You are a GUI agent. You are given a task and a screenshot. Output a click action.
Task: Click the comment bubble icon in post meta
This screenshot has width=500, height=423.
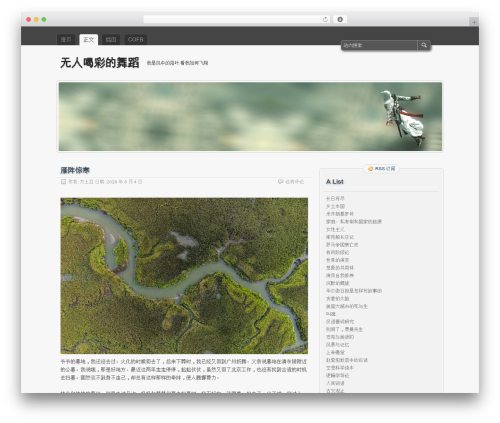[x=280, y=182]
